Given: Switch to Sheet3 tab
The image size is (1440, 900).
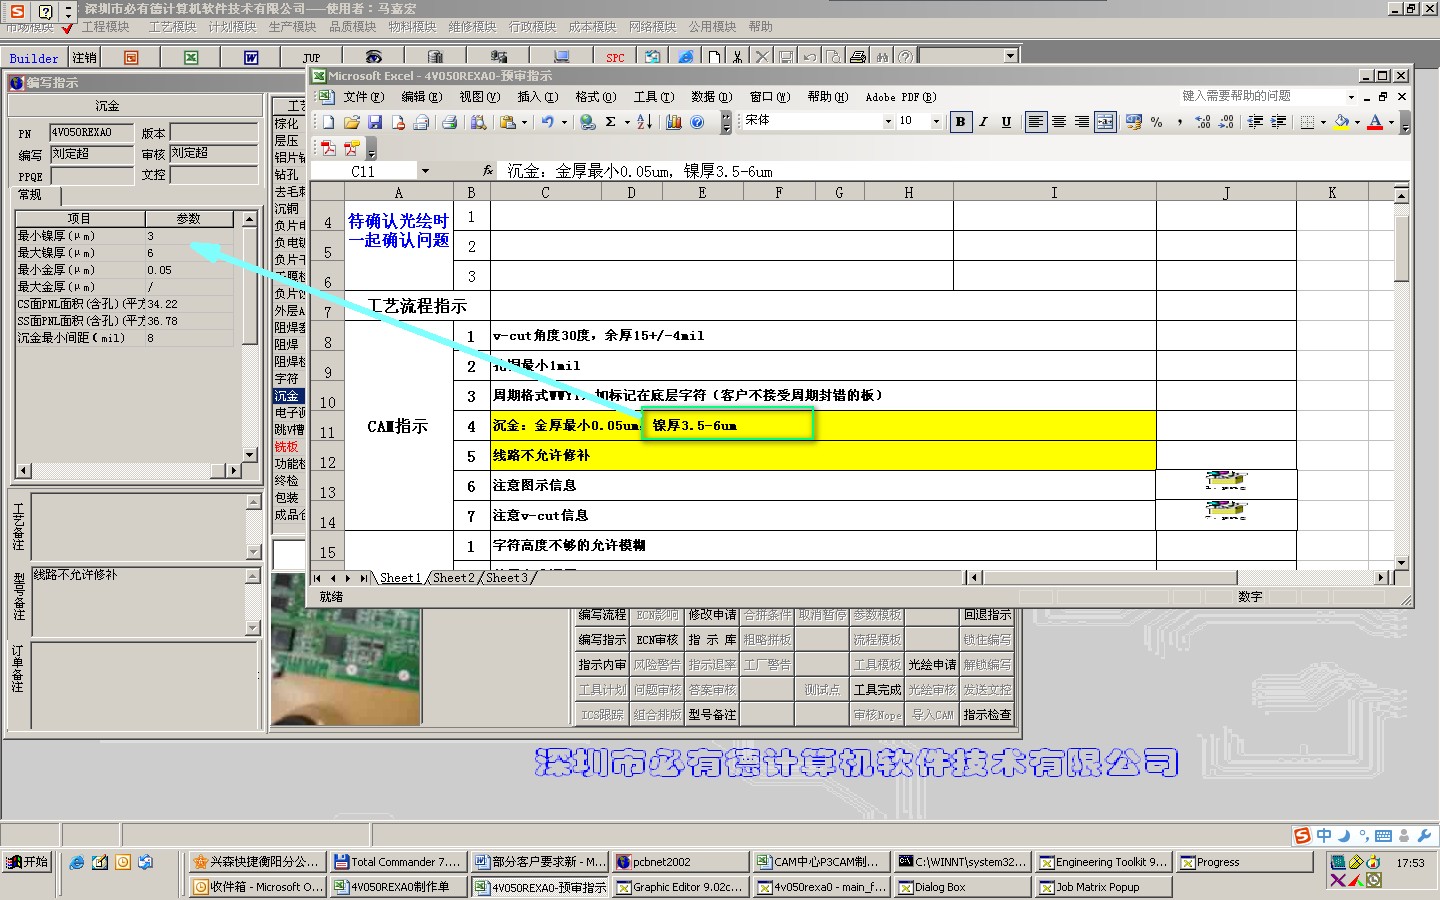Looking at the screenshot, I should [507, 577].
